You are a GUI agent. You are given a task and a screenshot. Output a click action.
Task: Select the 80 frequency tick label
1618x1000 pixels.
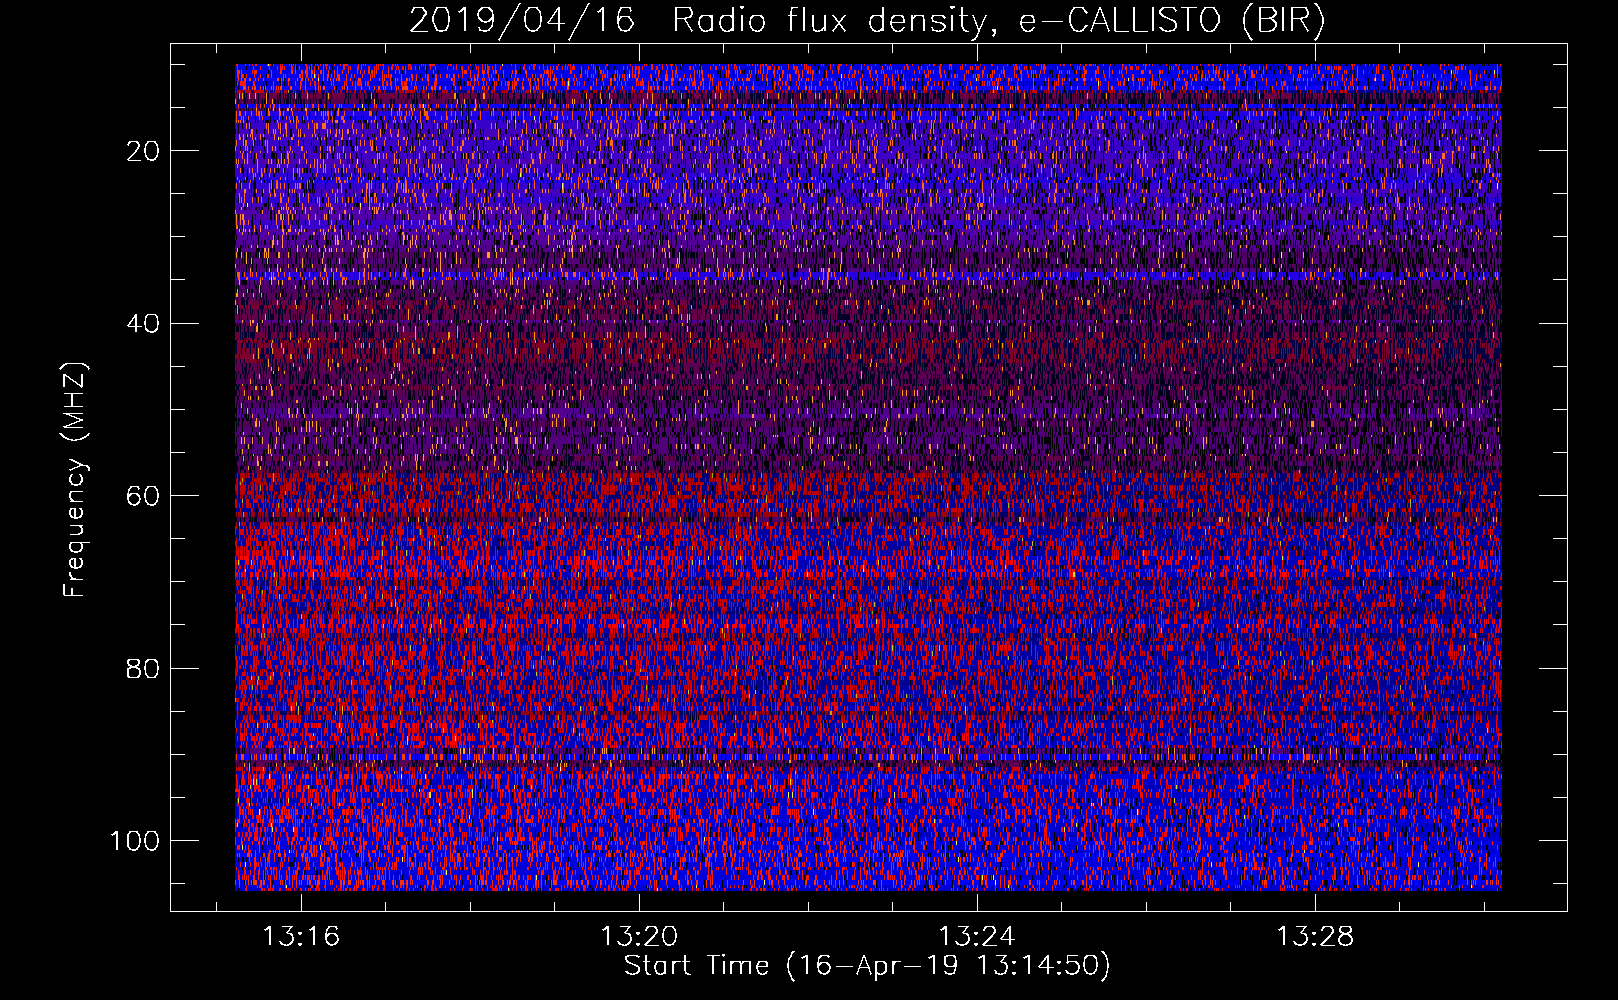[x=144, y=669]
